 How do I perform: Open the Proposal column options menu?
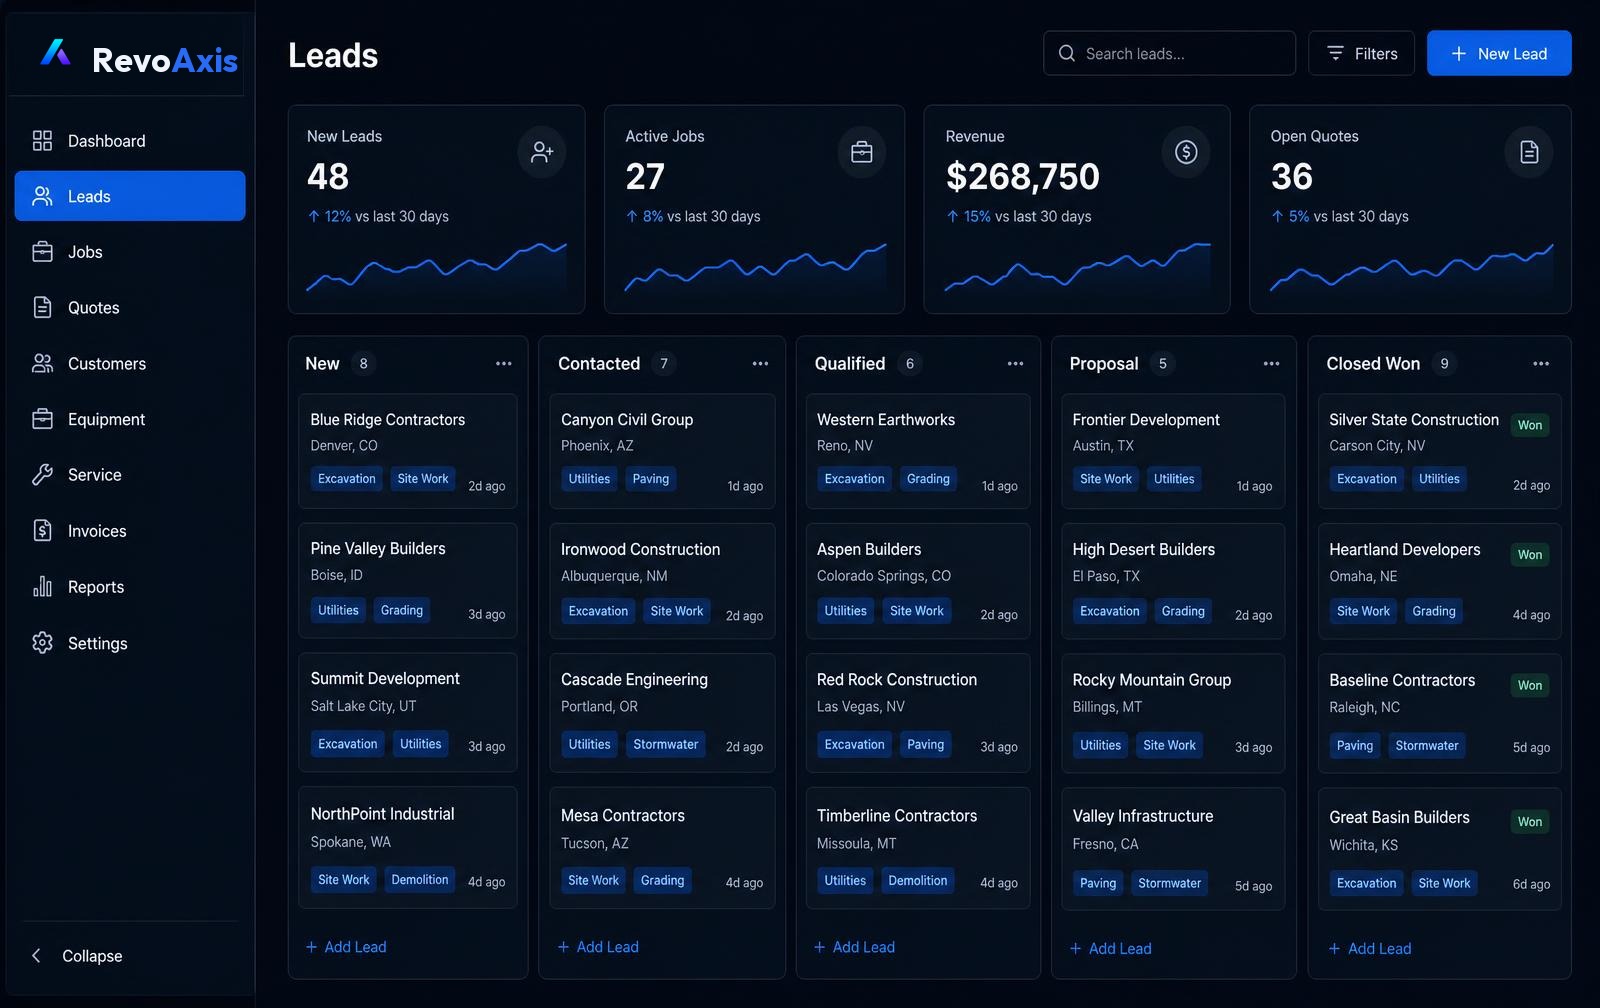tap(1272, 364)
